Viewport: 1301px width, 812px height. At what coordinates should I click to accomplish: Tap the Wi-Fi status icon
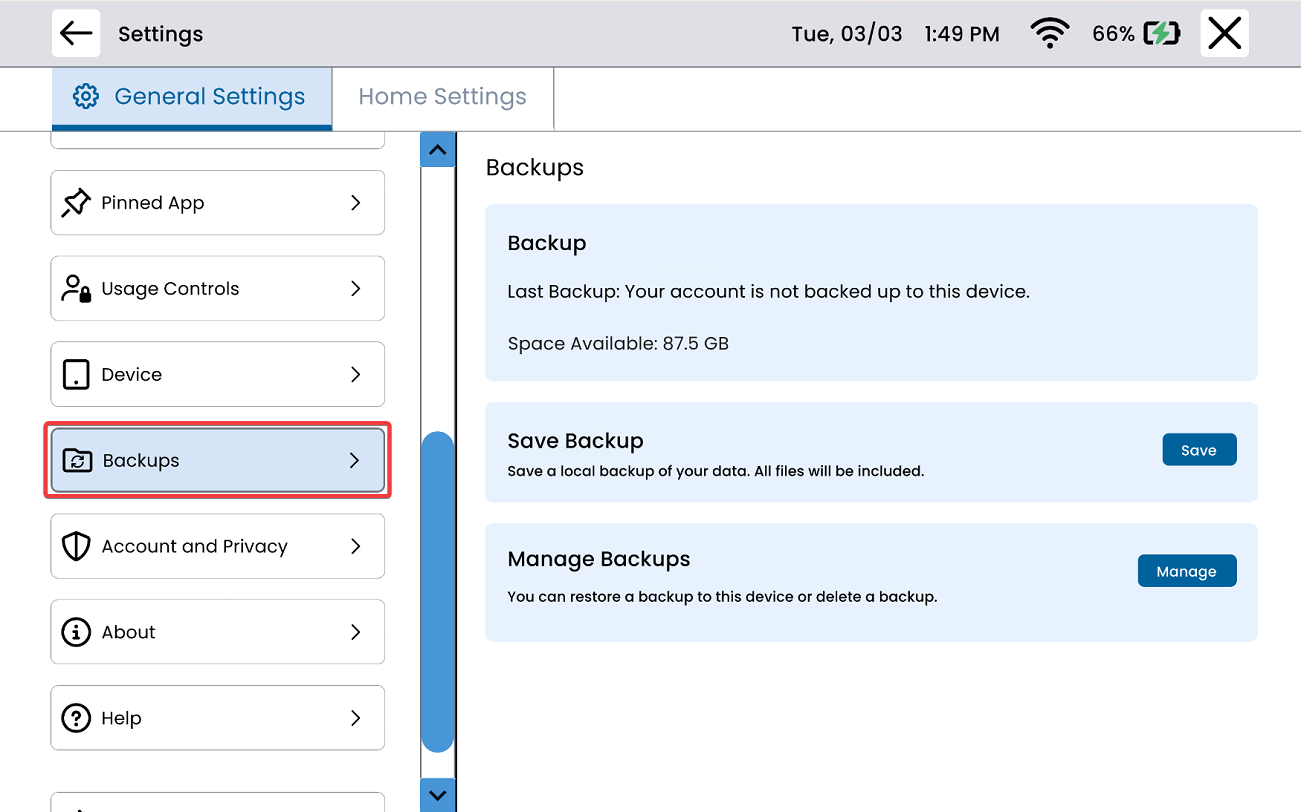point(1049,34)
